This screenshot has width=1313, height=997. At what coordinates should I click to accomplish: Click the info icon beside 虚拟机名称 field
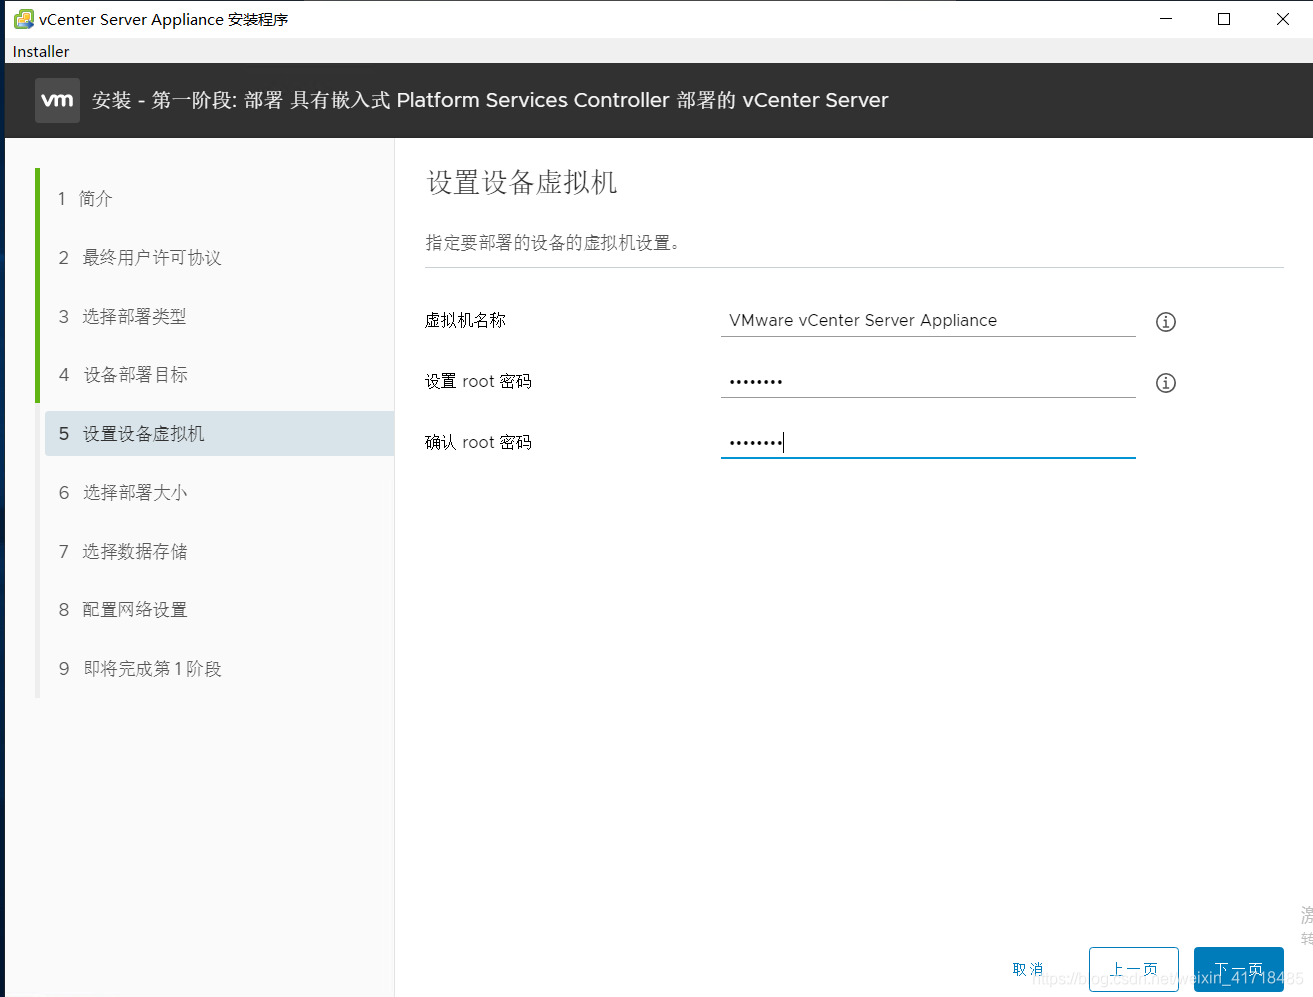click(1166, 322)
